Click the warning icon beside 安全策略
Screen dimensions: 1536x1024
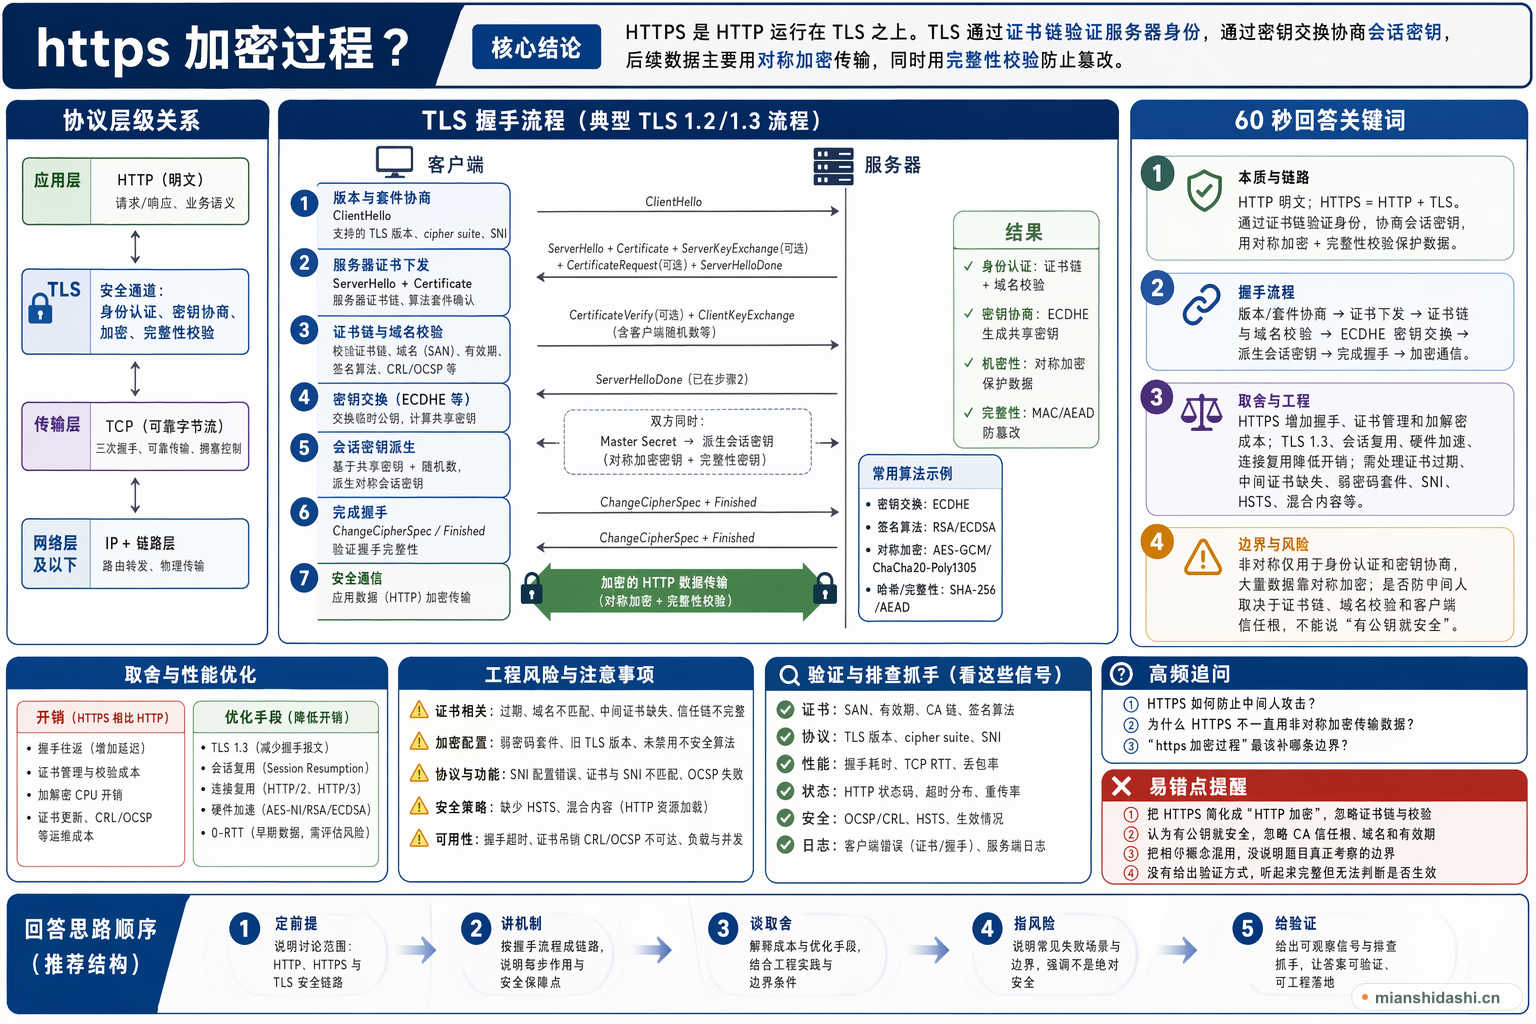click(x=419, y=806)
